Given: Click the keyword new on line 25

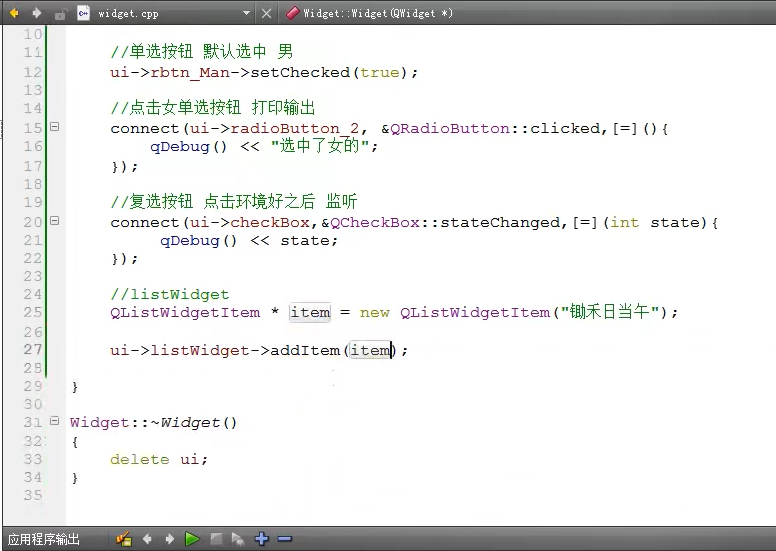Looking at the screenshot, I should coord(374,313).
